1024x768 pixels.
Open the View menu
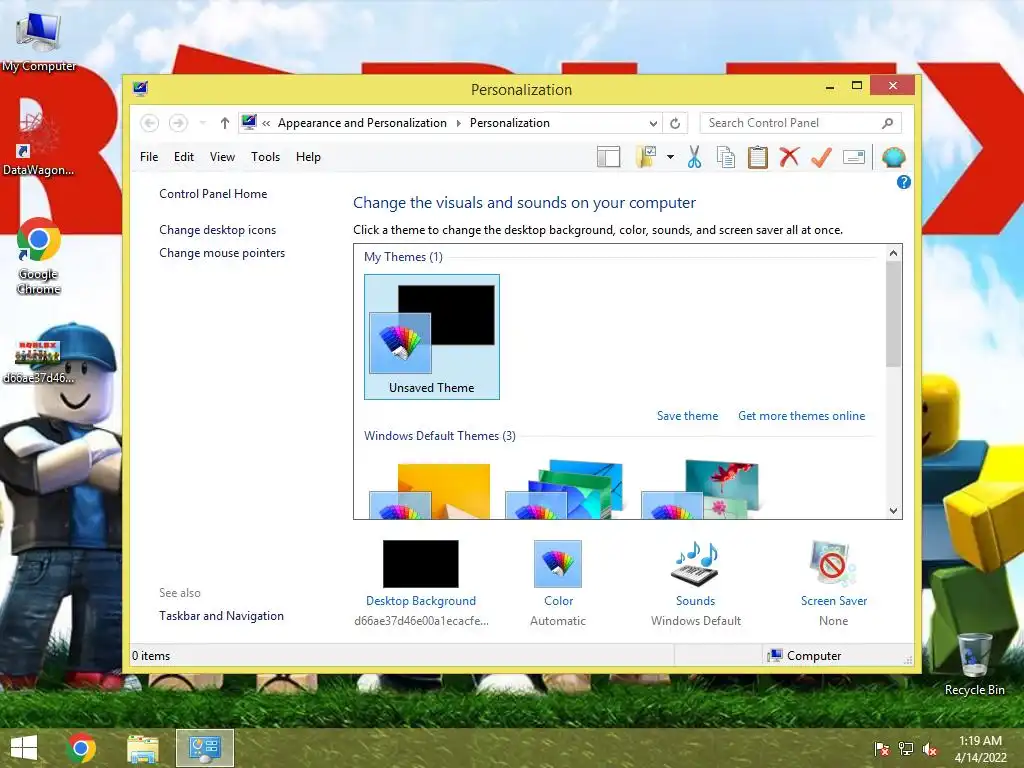pyautogui.click(x=222, y=157)
